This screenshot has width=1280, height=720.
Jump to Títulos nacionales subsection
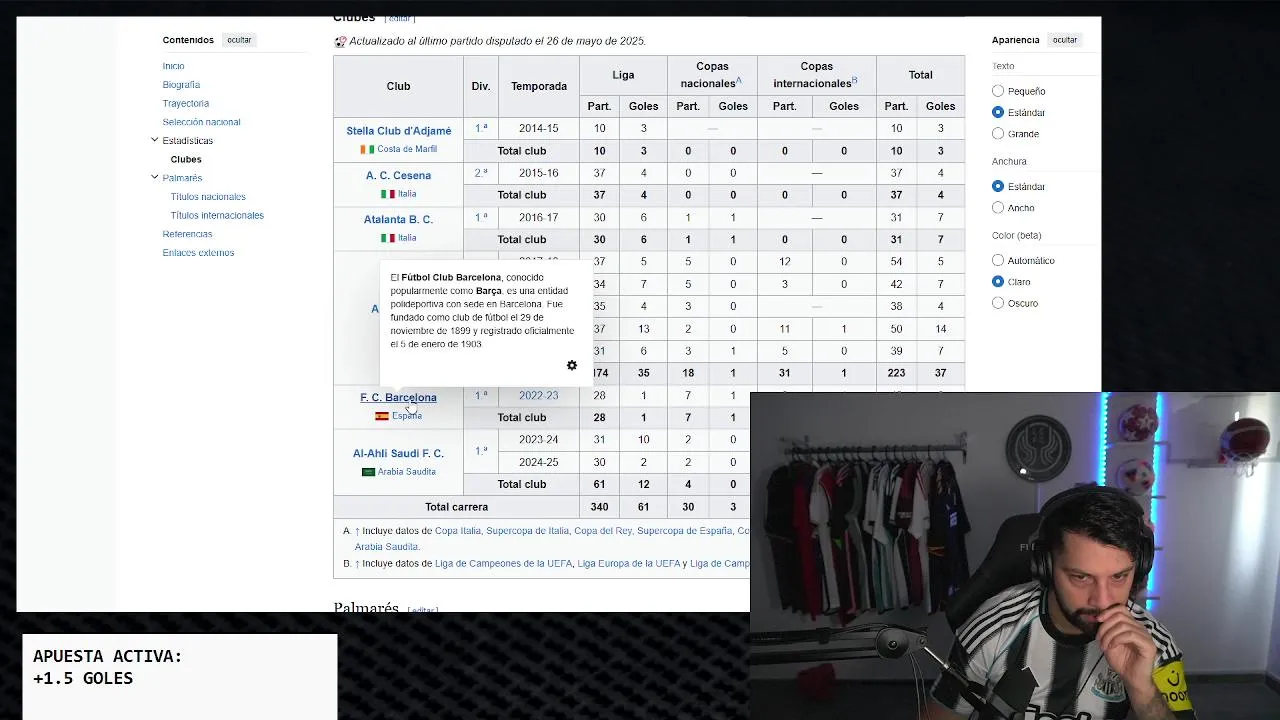[x=208, y=197]
